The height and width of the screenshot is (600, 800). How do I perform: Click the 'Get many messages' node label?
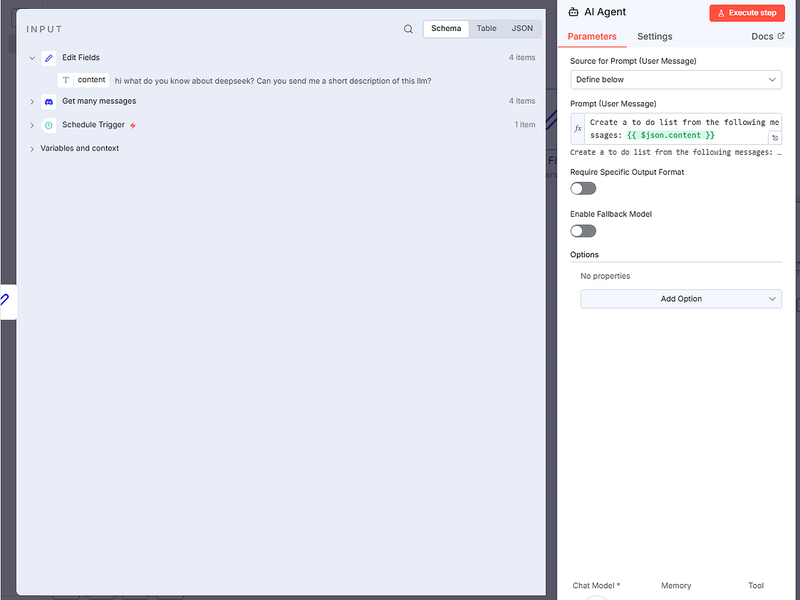point(99,102)
